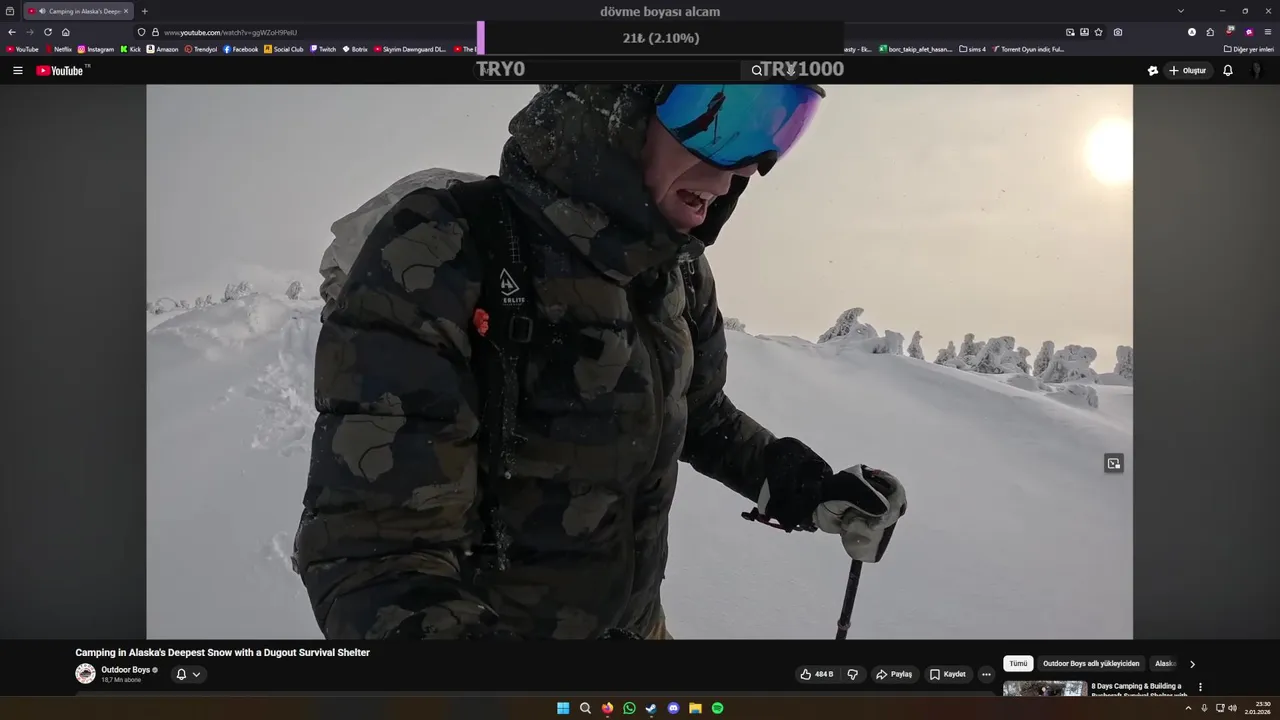Open the Facebook bookmark
This screenshot has height=720, width=1280.
(241, 49)
